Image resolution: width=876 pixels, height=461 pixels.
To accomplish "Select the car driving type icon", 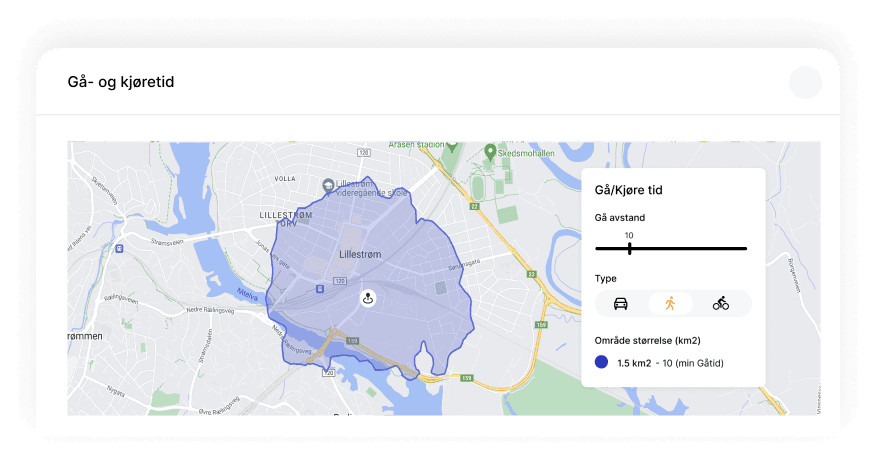I will (x=621, y=303).
